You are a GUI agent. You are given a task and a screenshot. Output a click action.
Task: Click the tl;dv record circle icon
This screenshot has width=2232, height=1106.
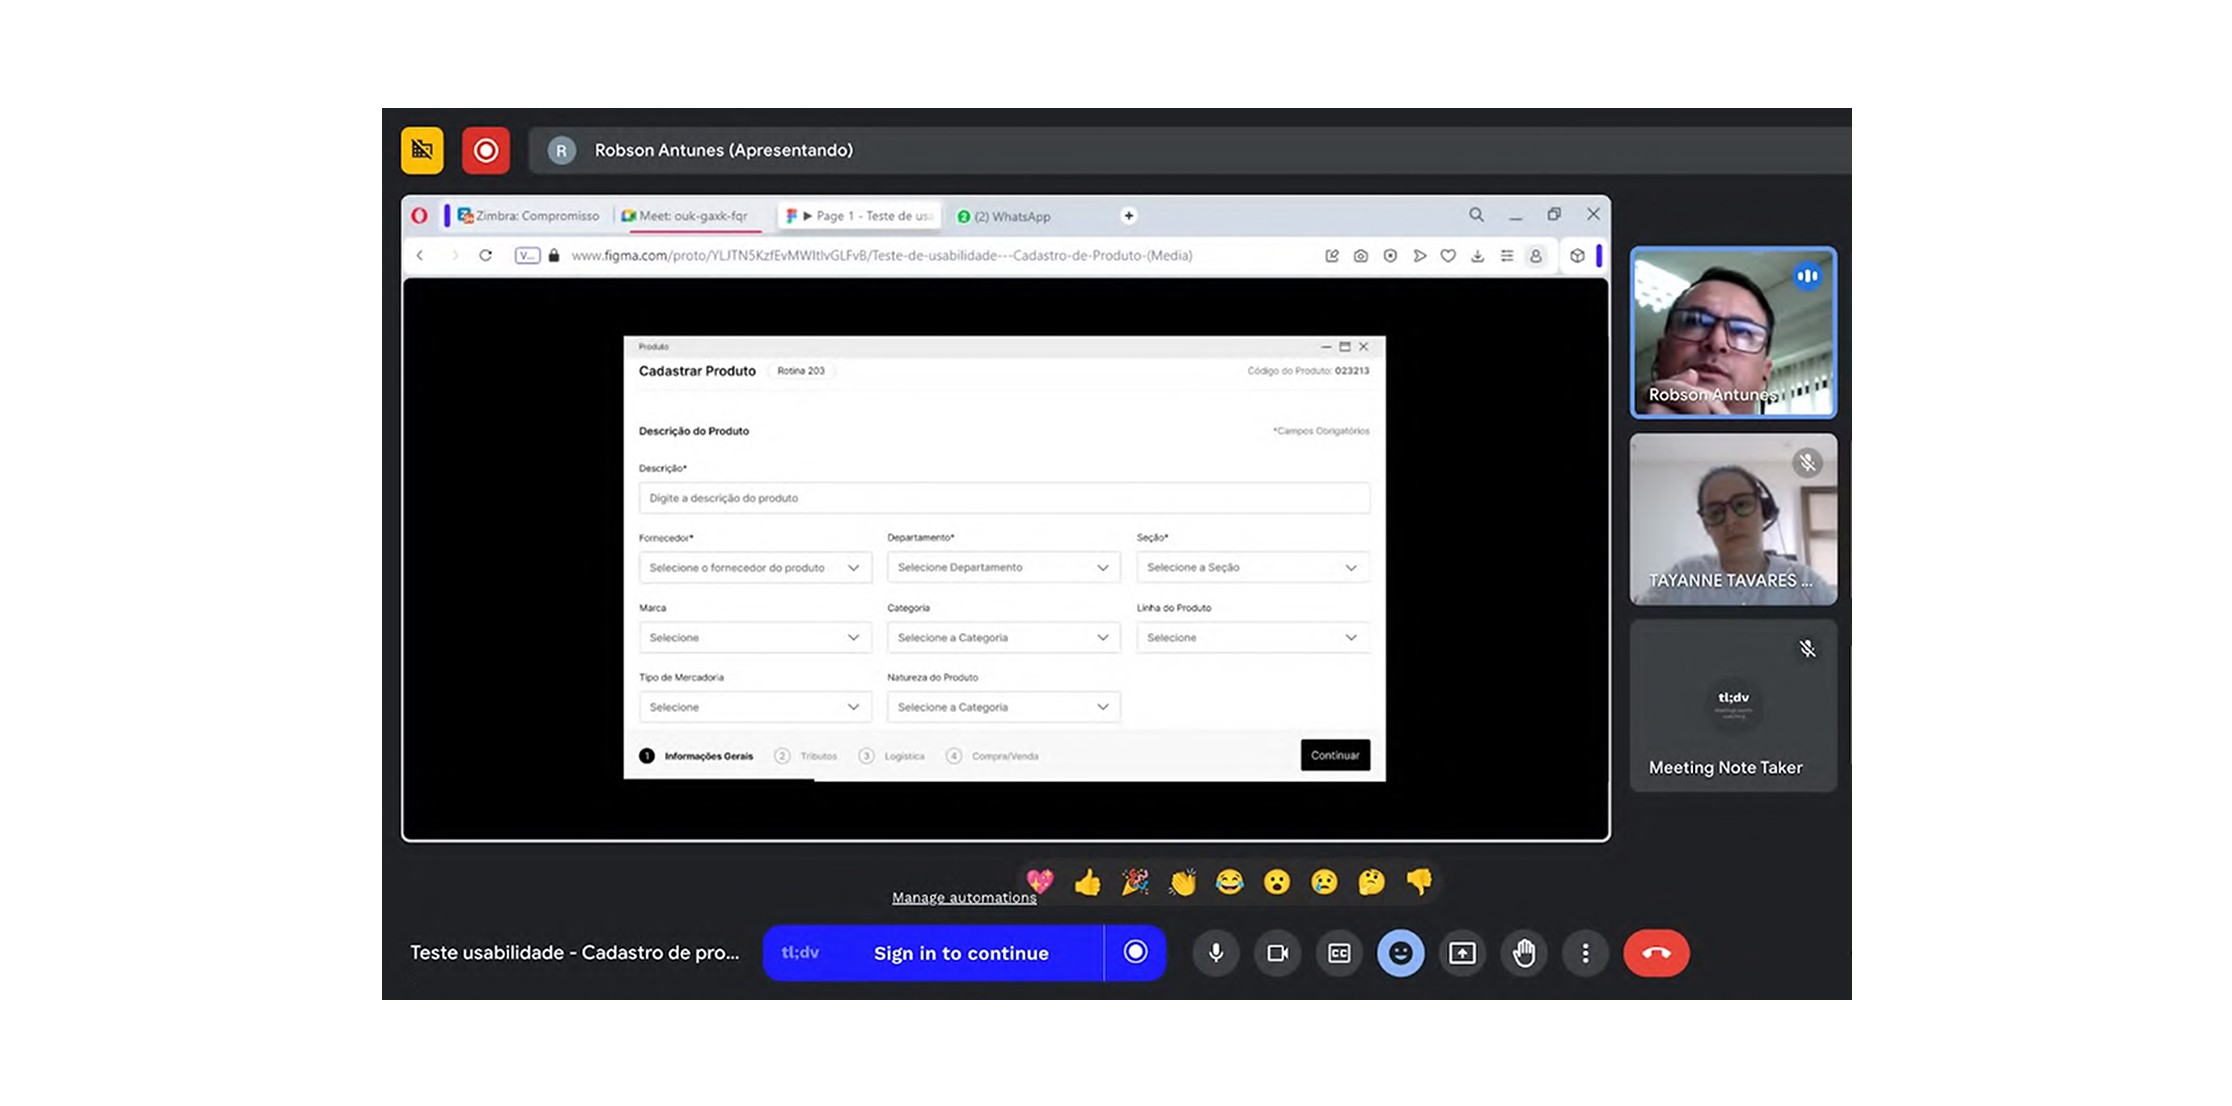pyautogui.click(x=1135, y=952)
